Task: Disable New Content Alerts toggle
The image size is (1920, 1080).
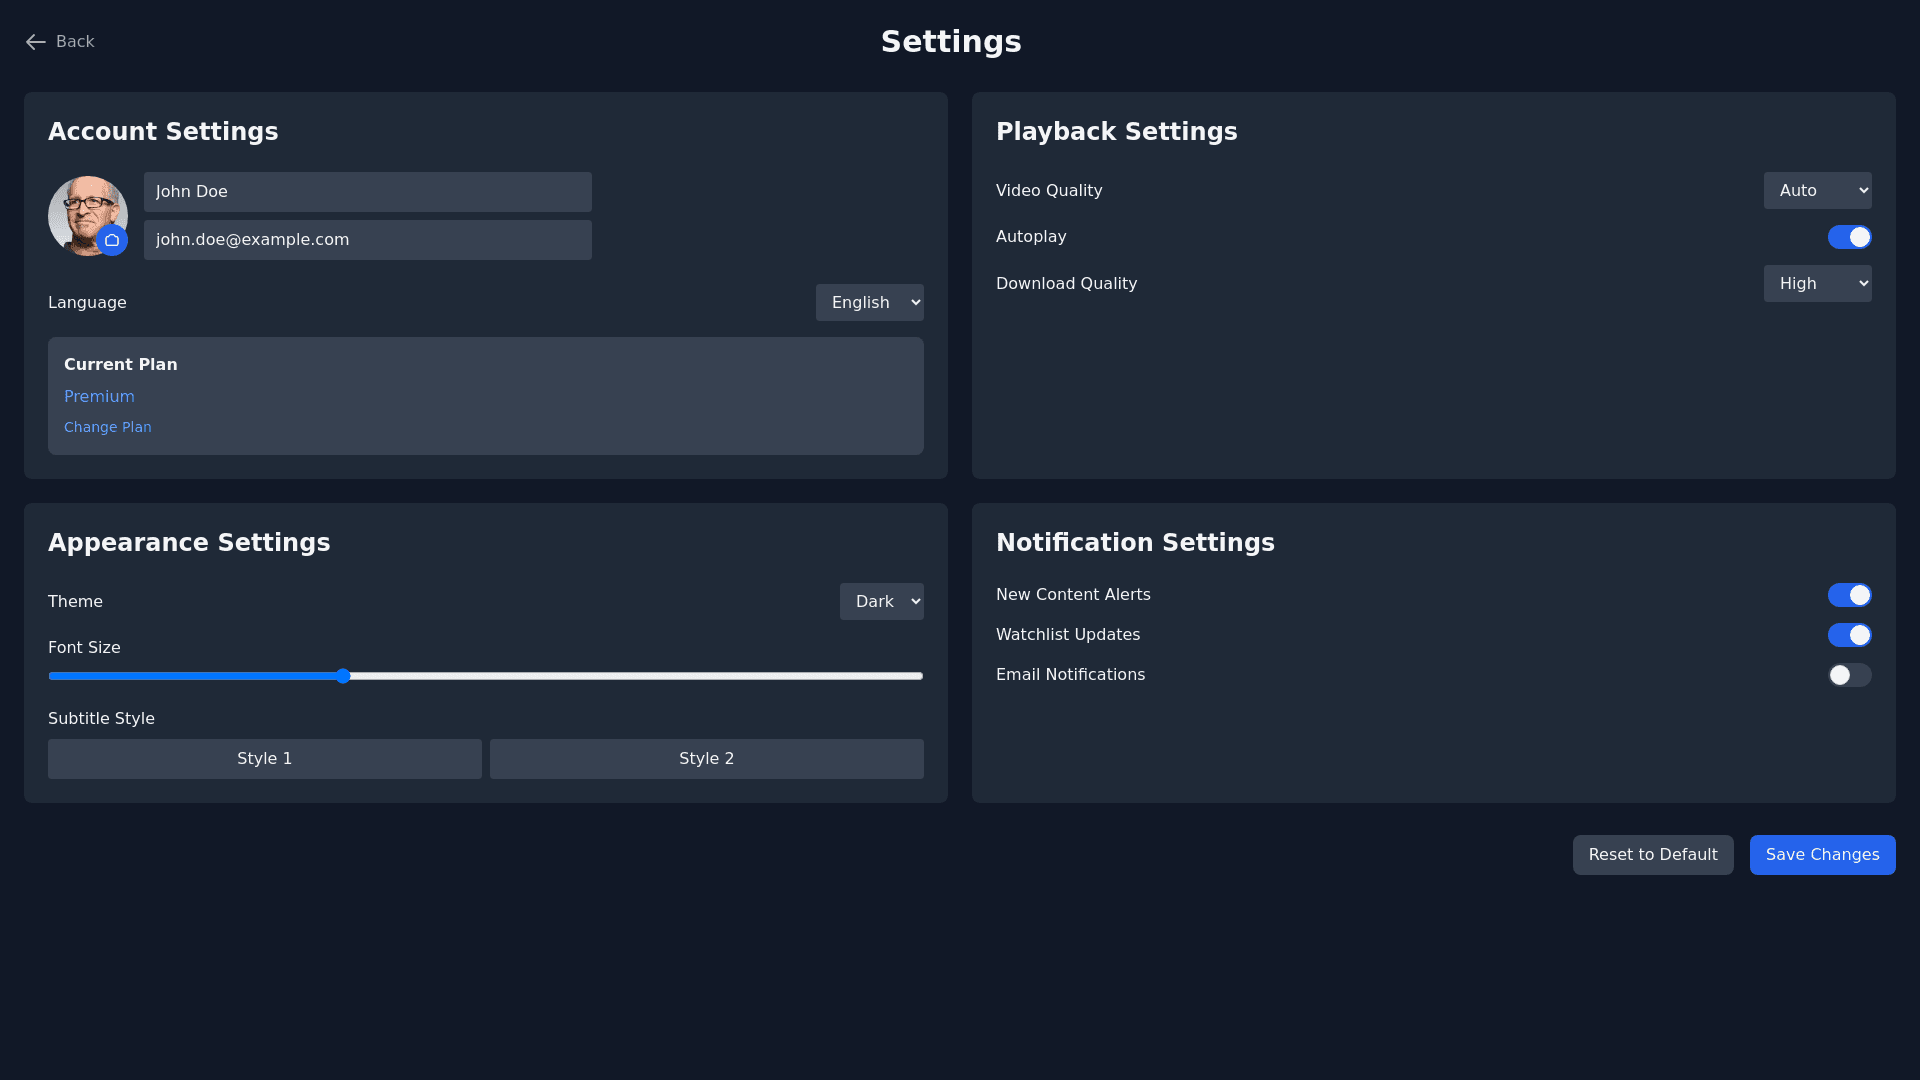Action: (x=1849, y=595)
